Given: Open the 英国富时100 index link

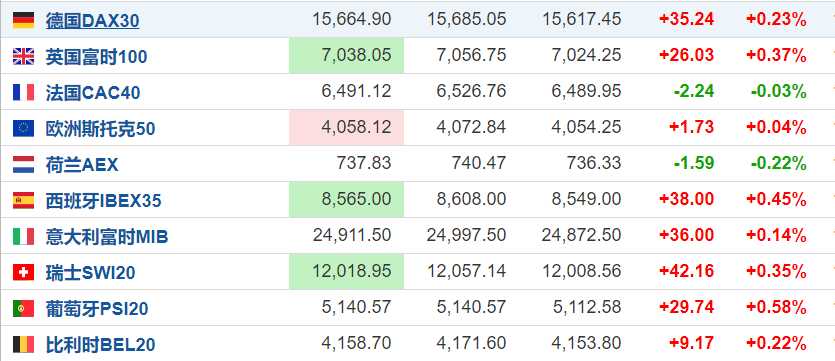Looking at the screenshot, I should [96, 57].
